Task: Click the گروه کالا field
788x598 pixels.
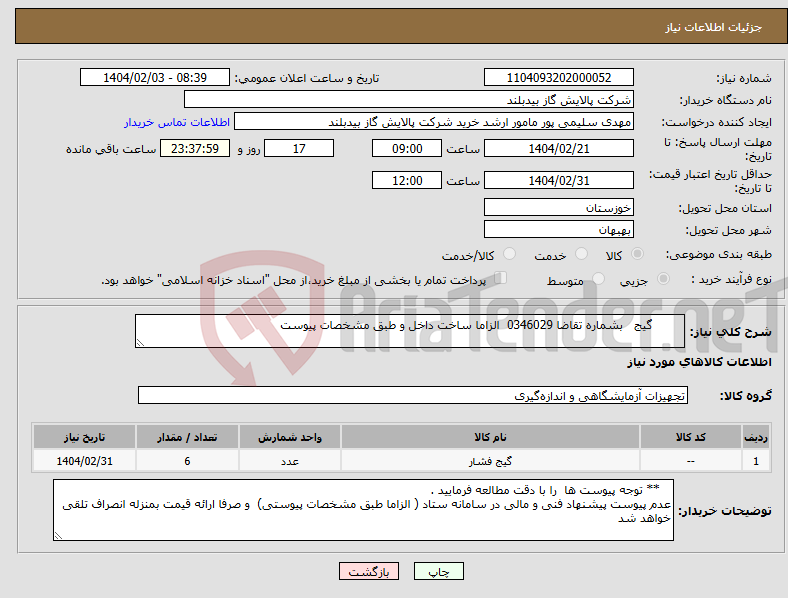Action: (413, 395)
